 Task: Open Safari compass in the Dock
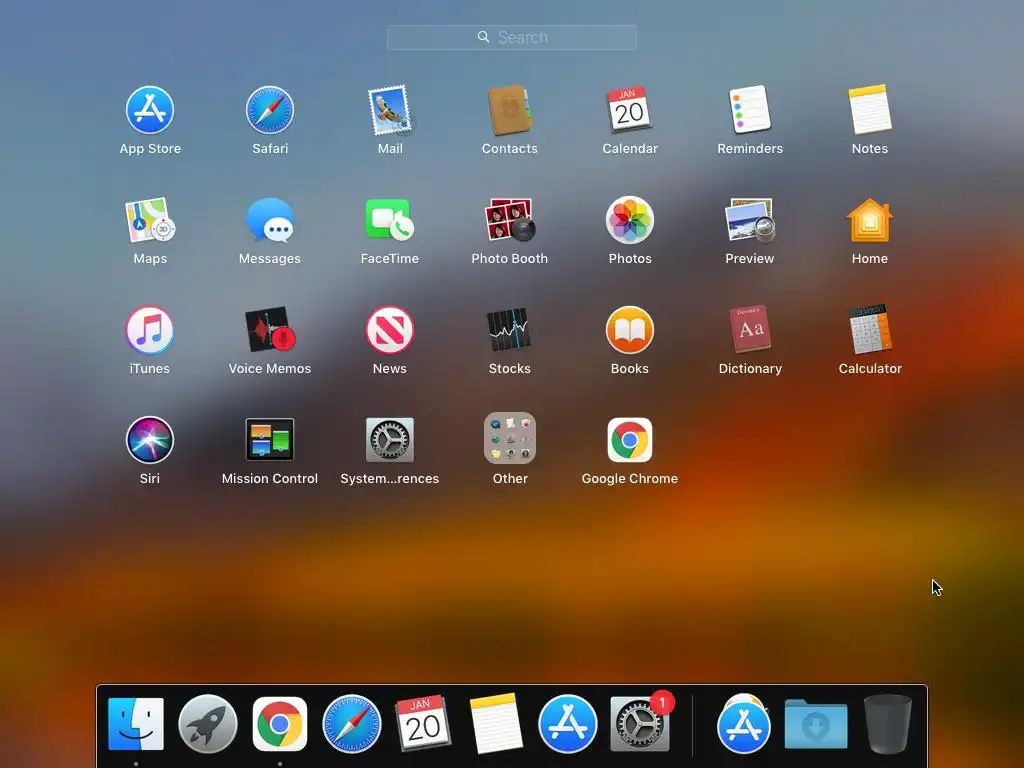tap(351, 724)
